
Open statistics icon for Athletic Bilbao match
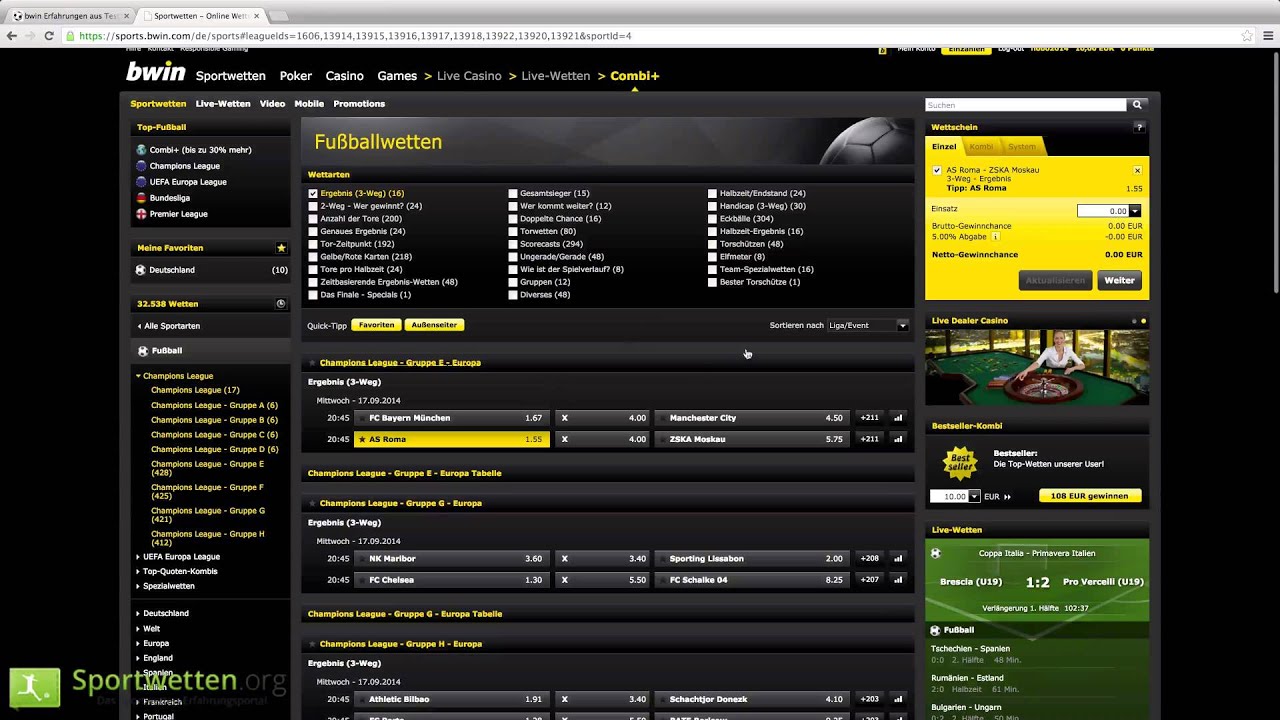click(x=898, y=699)
